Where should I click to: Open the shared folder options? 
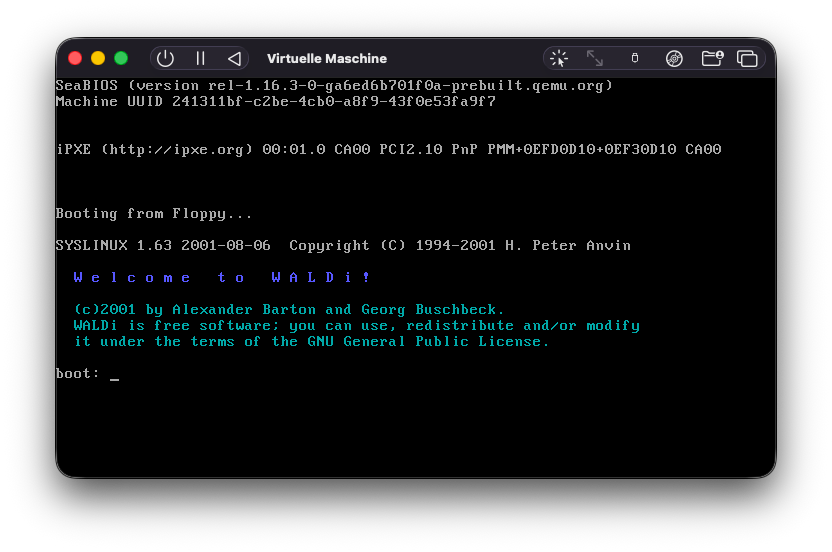tap(711, 58)
